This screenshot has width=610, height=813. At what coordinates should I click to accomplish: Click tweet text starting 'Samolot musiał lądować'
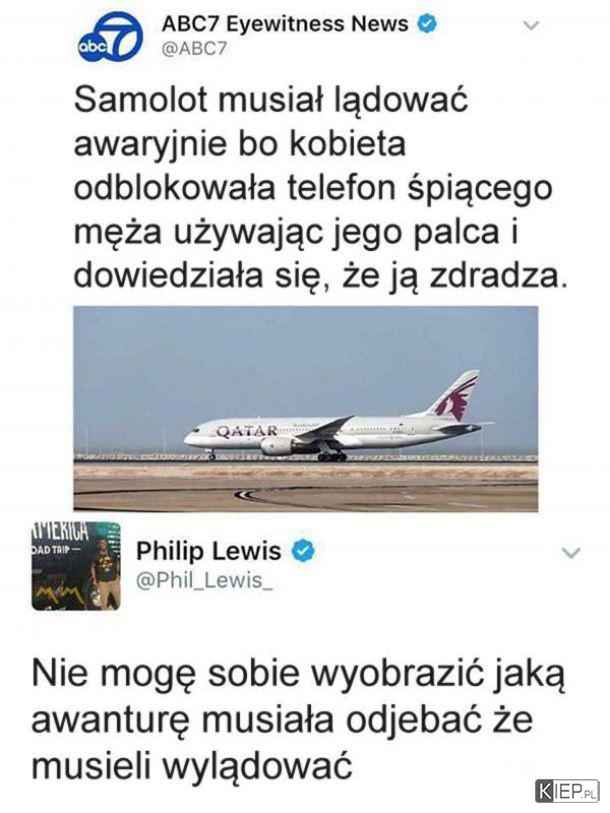pyautogui.click(x=318, y=188)
